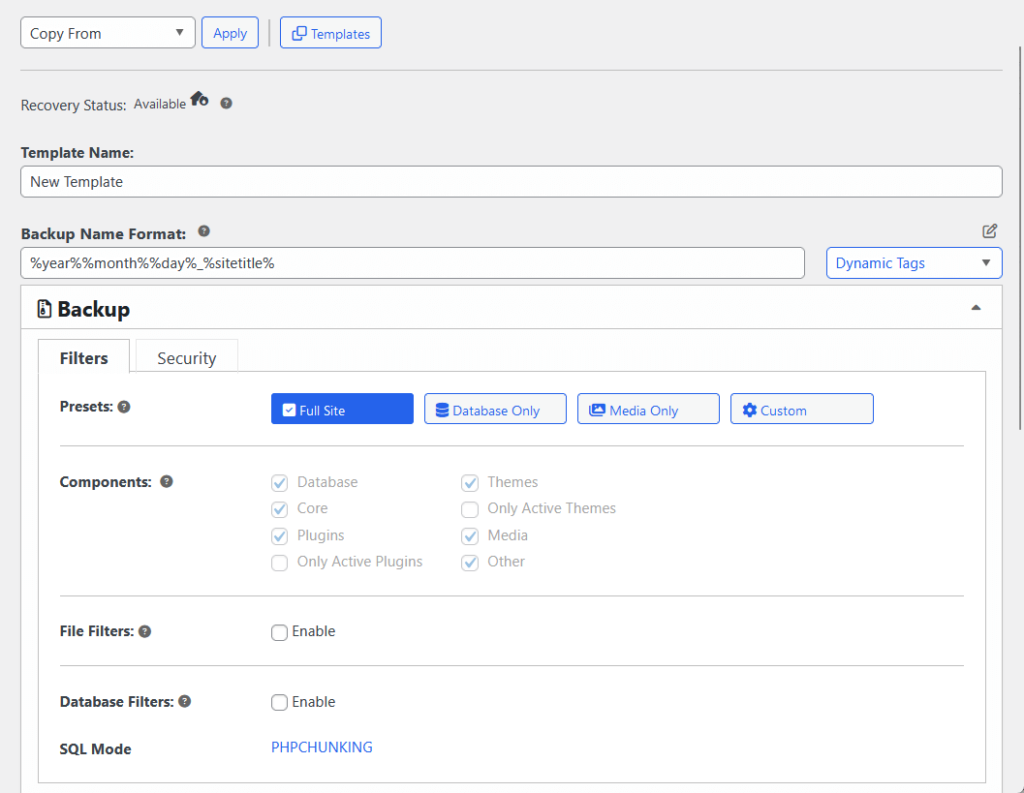The height and width of the screenshot is (793, 1024).
Task: Click the Backup Name Format help icon
Action: click(x=204, y=231)
